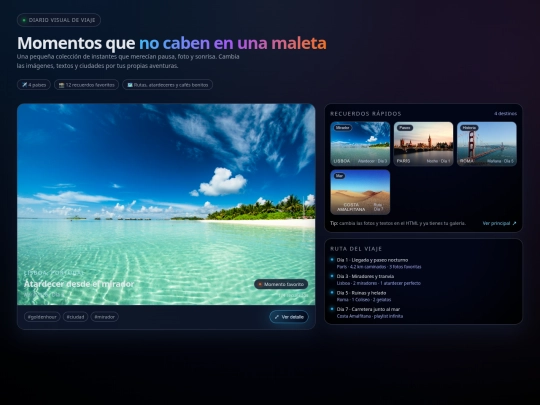Open the Paris night thumbnail
This screenshot has width=540, height=405.
click(x=423, y=144)
